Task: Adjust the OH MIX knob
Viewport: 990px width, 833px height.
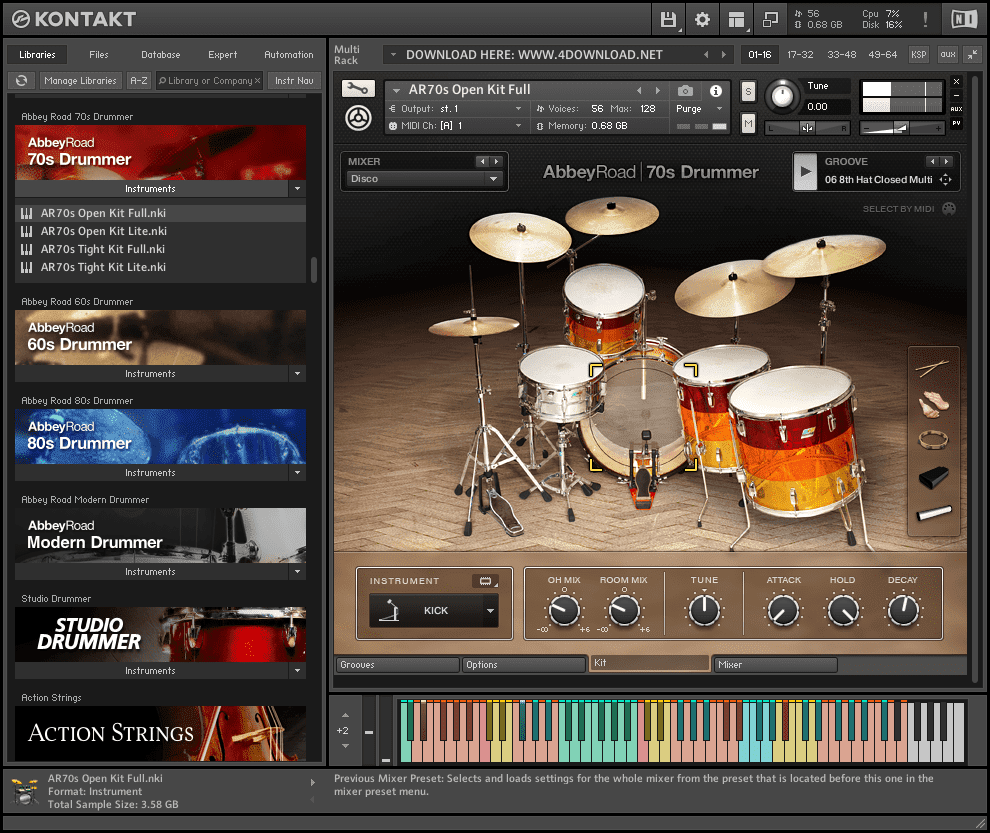Action: 564,611
